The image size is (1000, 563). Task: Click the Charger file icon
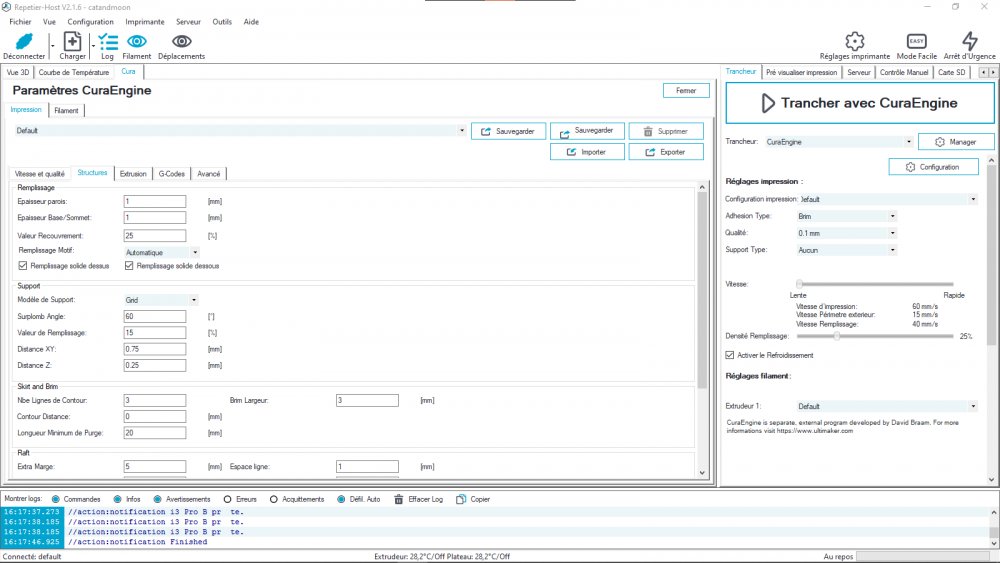(72, 41)
